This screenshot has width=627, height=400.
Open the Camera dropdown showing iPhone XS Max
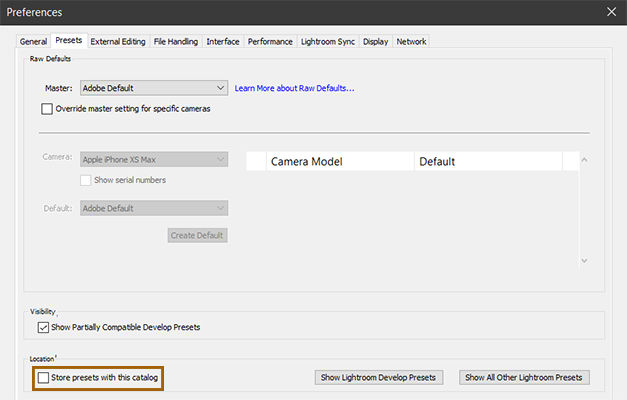click(x=154, y=159)
